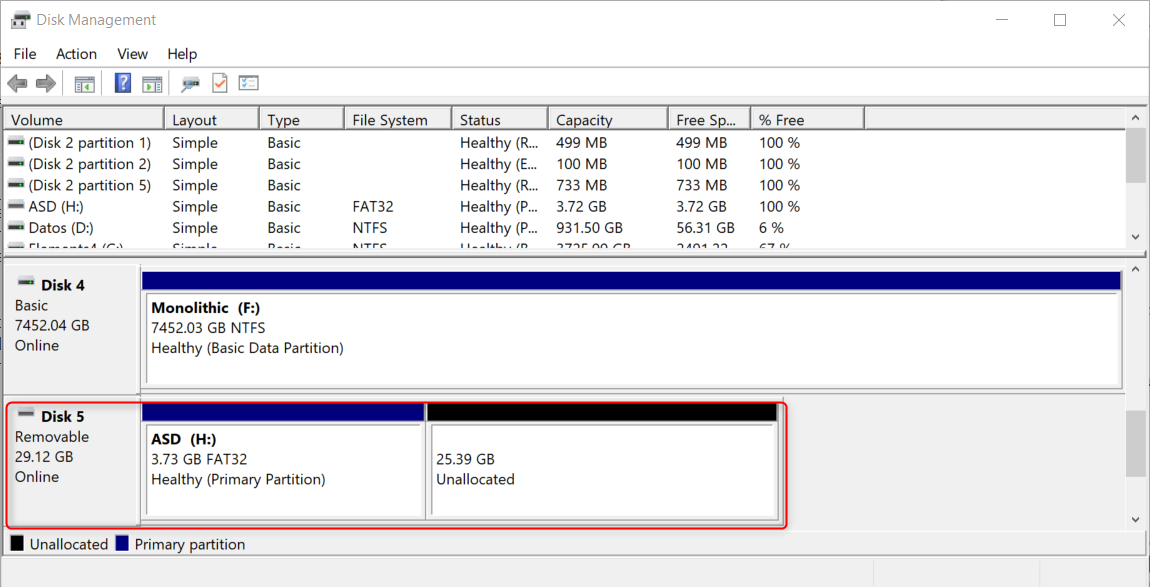
Task: Open the Action menu
Action: pos(76,54)
